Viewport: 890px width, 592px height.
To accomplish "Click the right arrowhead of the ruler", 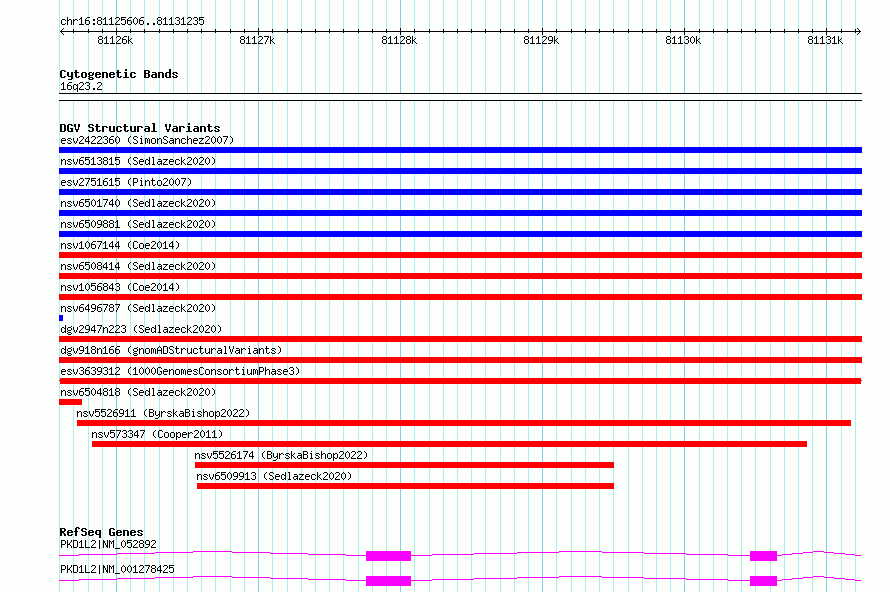I will [859, 32].
